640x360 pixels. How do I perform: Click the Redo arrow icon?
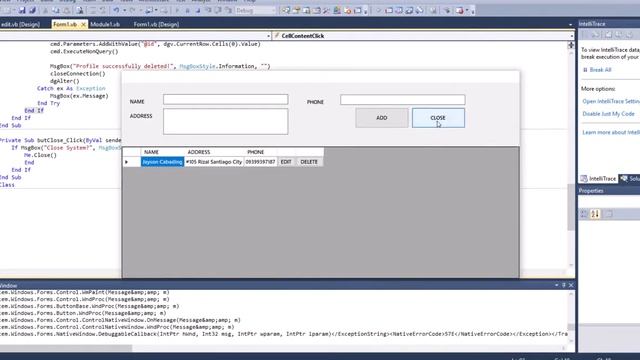[x=133, y=10]
